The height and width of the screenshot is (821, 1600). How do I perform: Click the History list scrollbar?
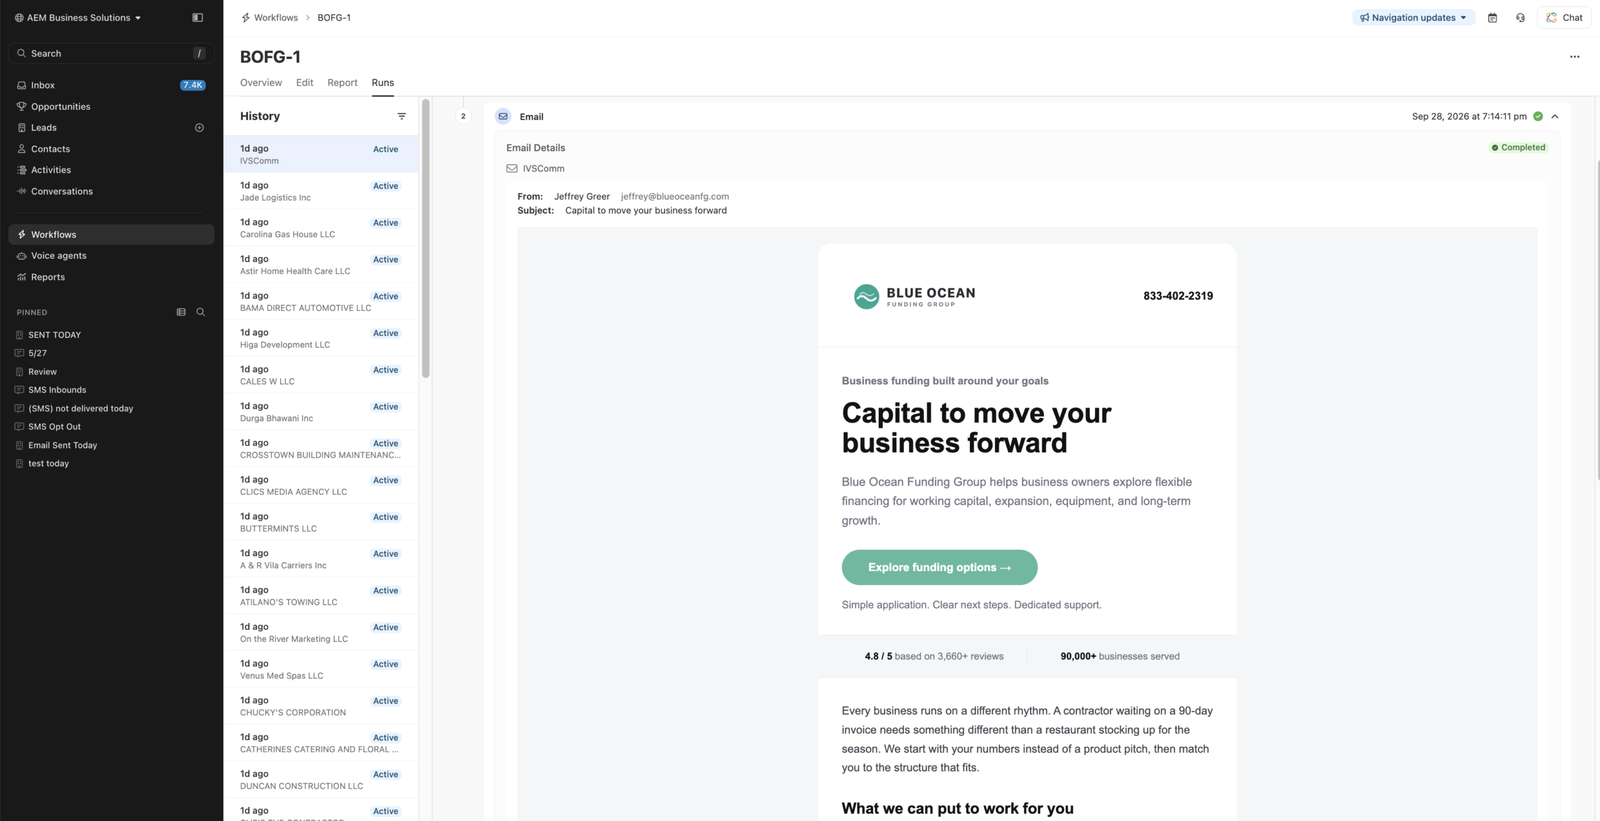[426, 238]
